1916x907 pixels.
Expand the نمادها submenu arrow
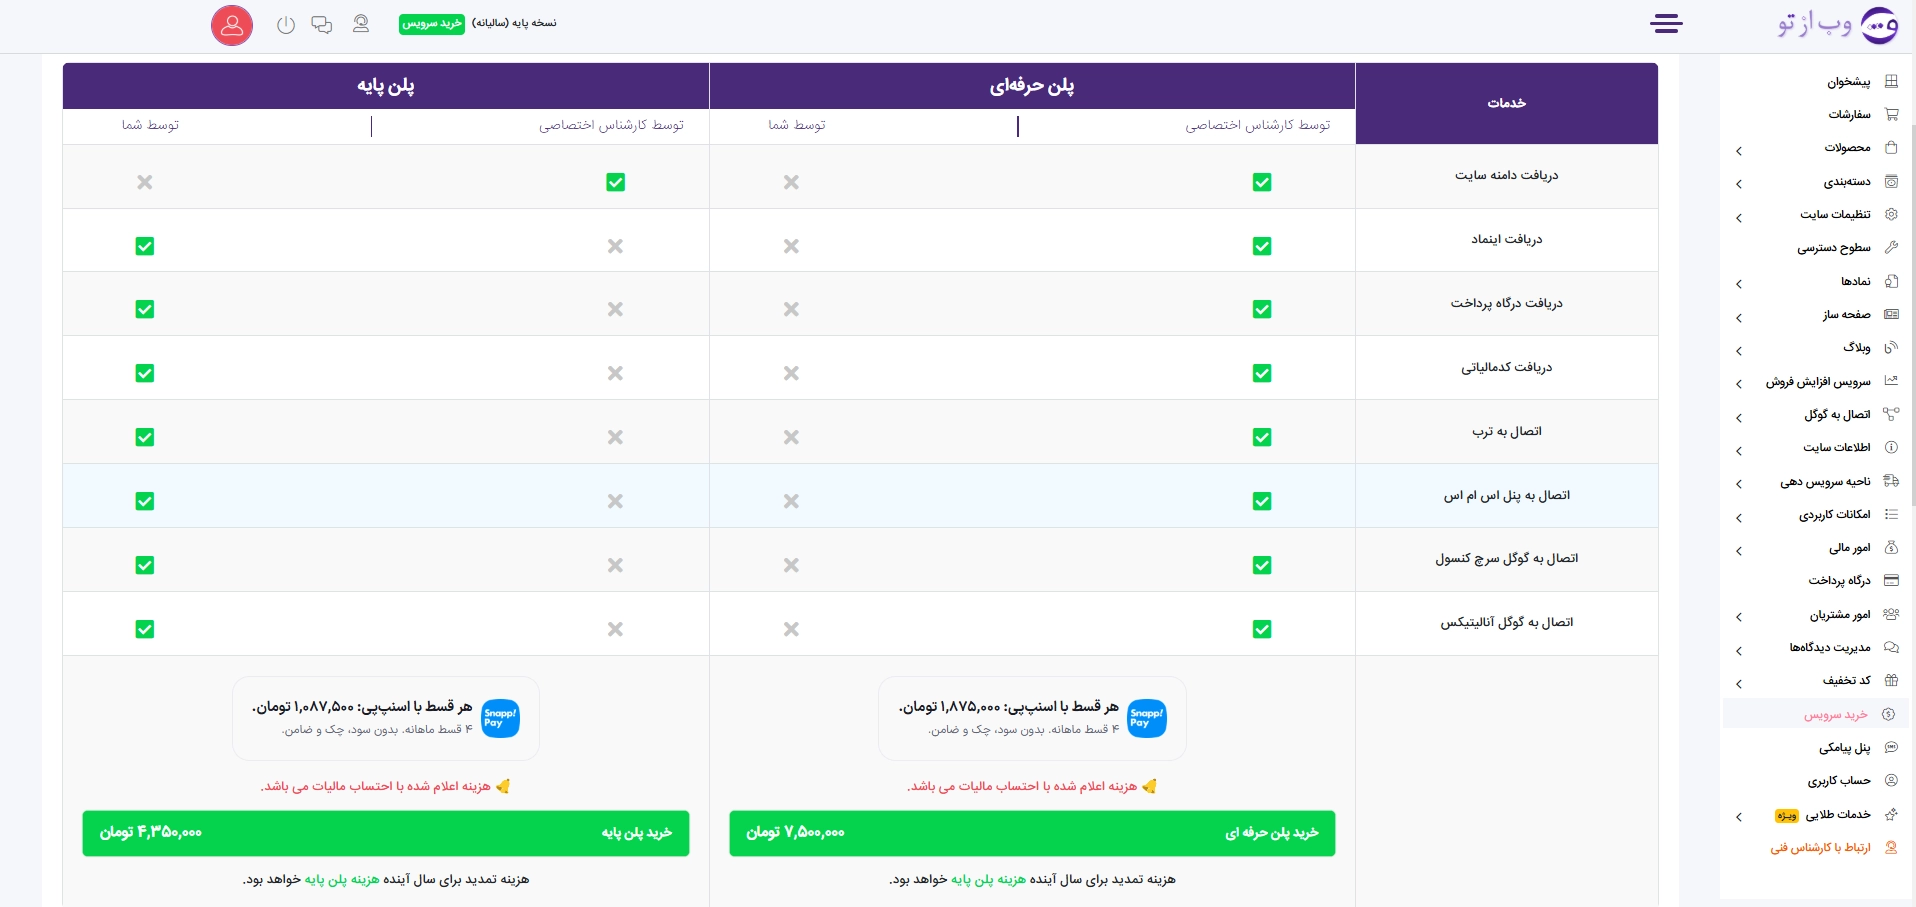click(x=1739, y=284)
